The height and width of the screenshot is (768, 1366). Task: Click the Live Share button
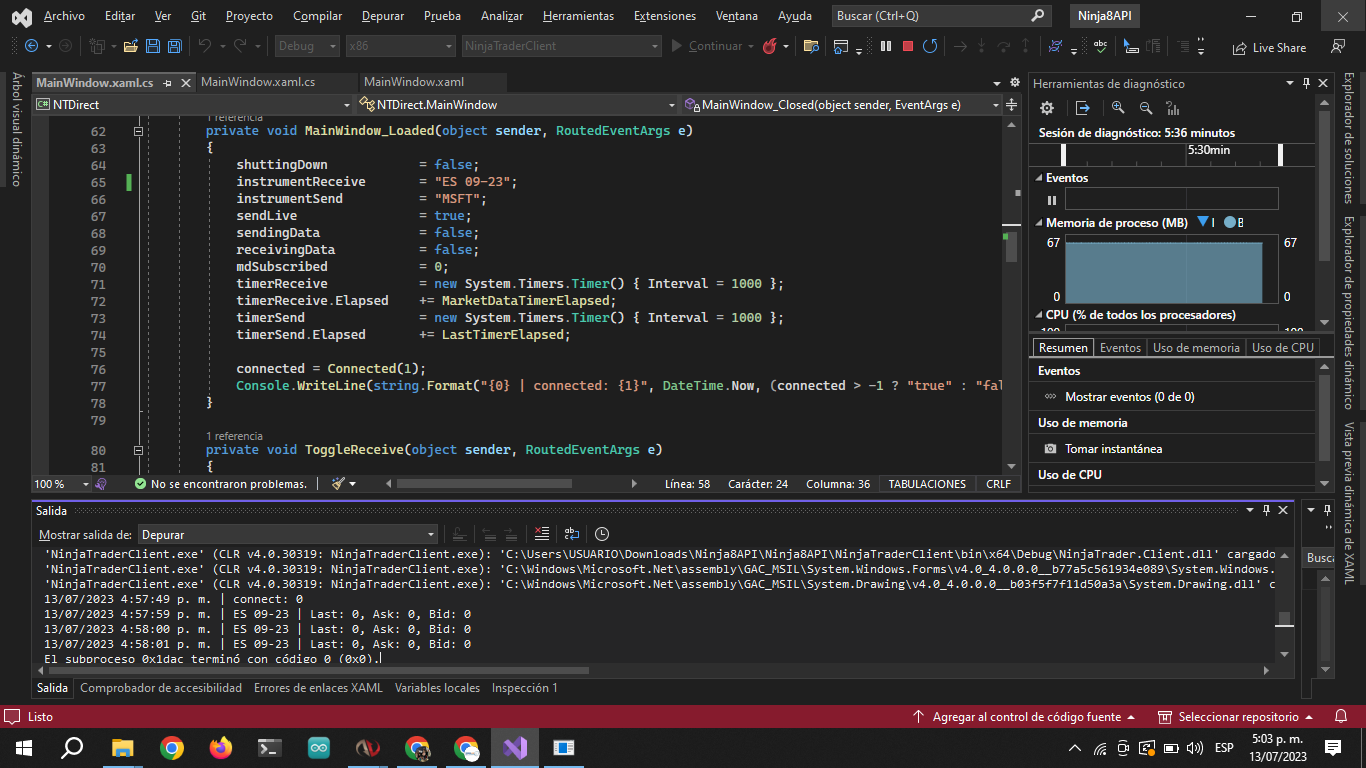point(1269,47)
